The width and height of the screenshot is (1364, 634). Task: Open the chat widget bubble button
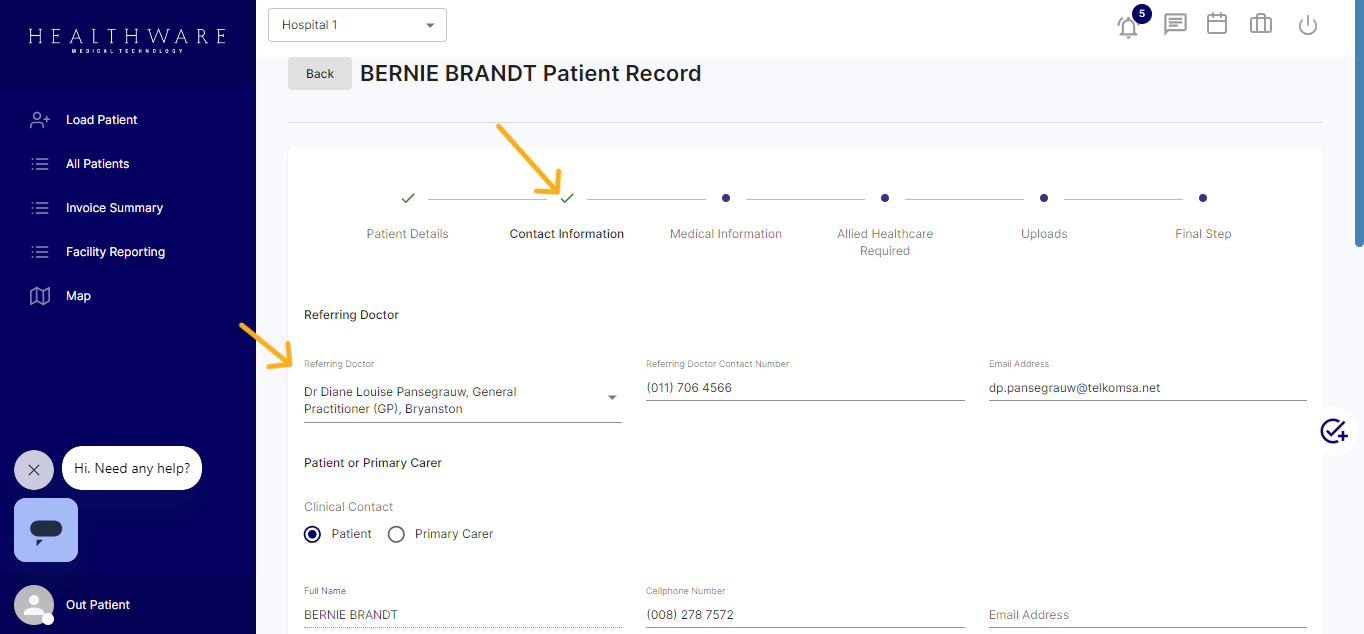(46, 530)
